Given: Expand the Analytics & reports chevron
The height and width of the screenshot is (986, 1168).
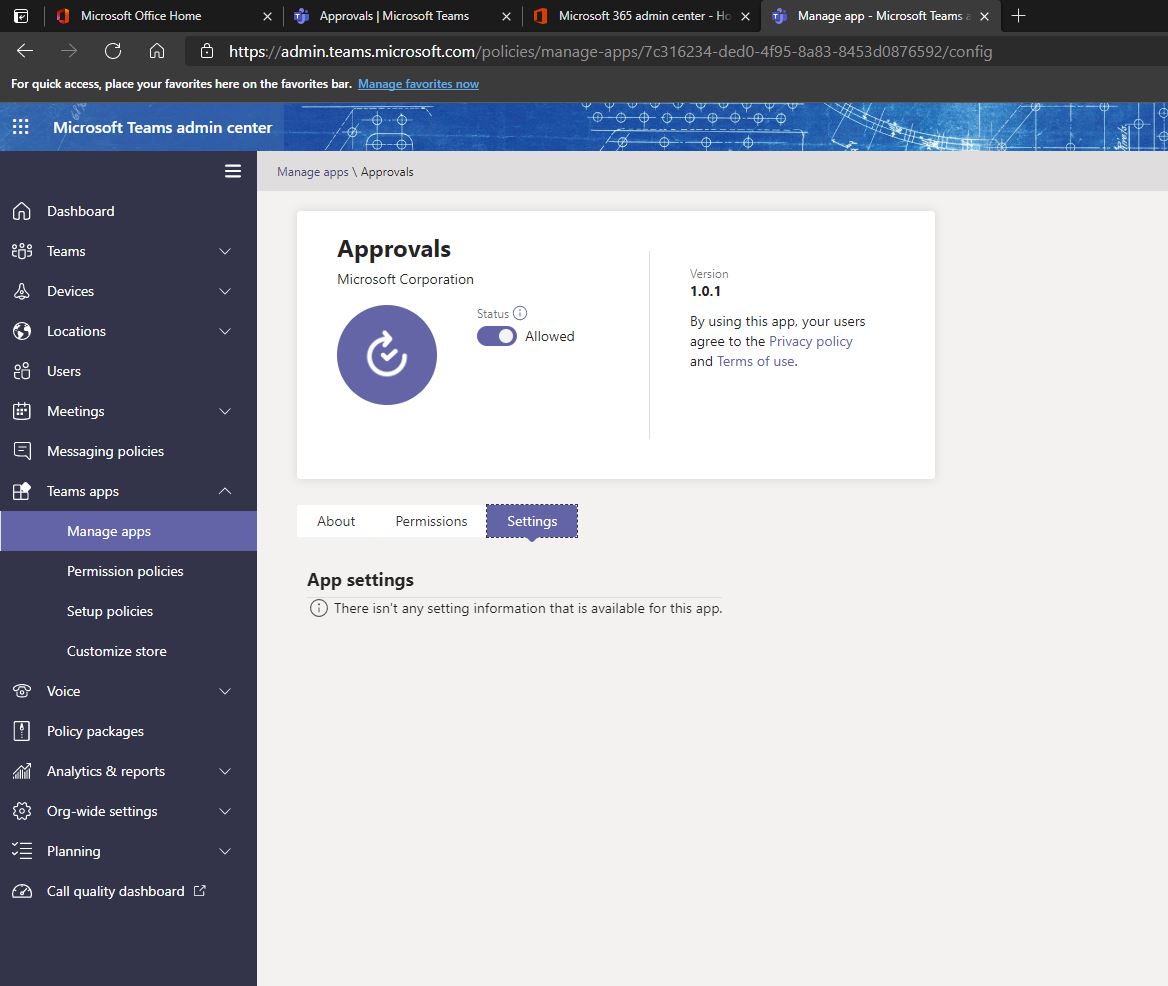Looking at the screenshot, I should coord(225,772).
